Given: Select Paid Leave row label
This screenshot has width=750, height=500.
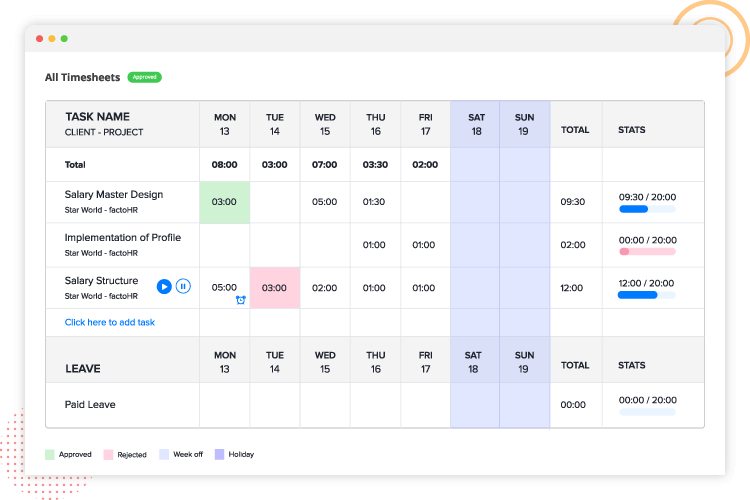Looking at the screenshot, I should pyautogui.click(x=90, y=405).
